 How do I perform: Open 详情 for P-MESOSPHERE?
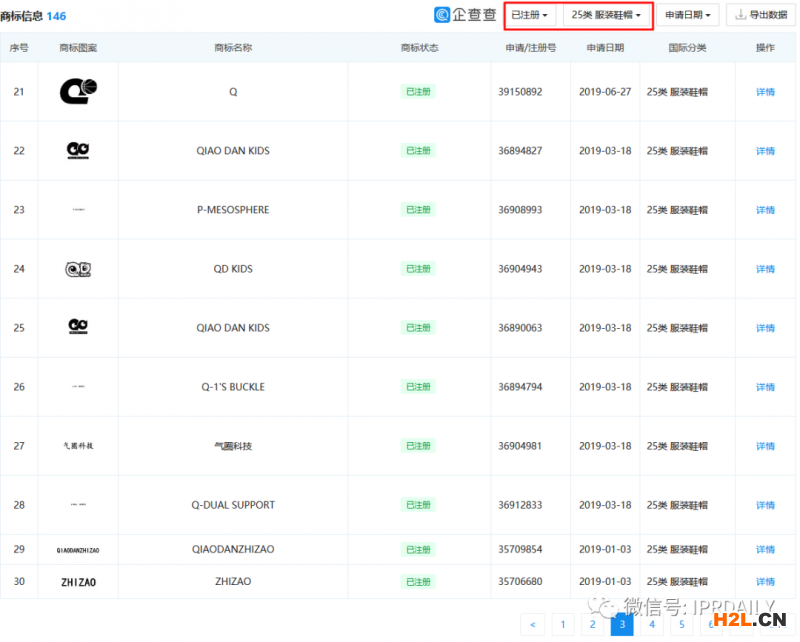[765, 210]
